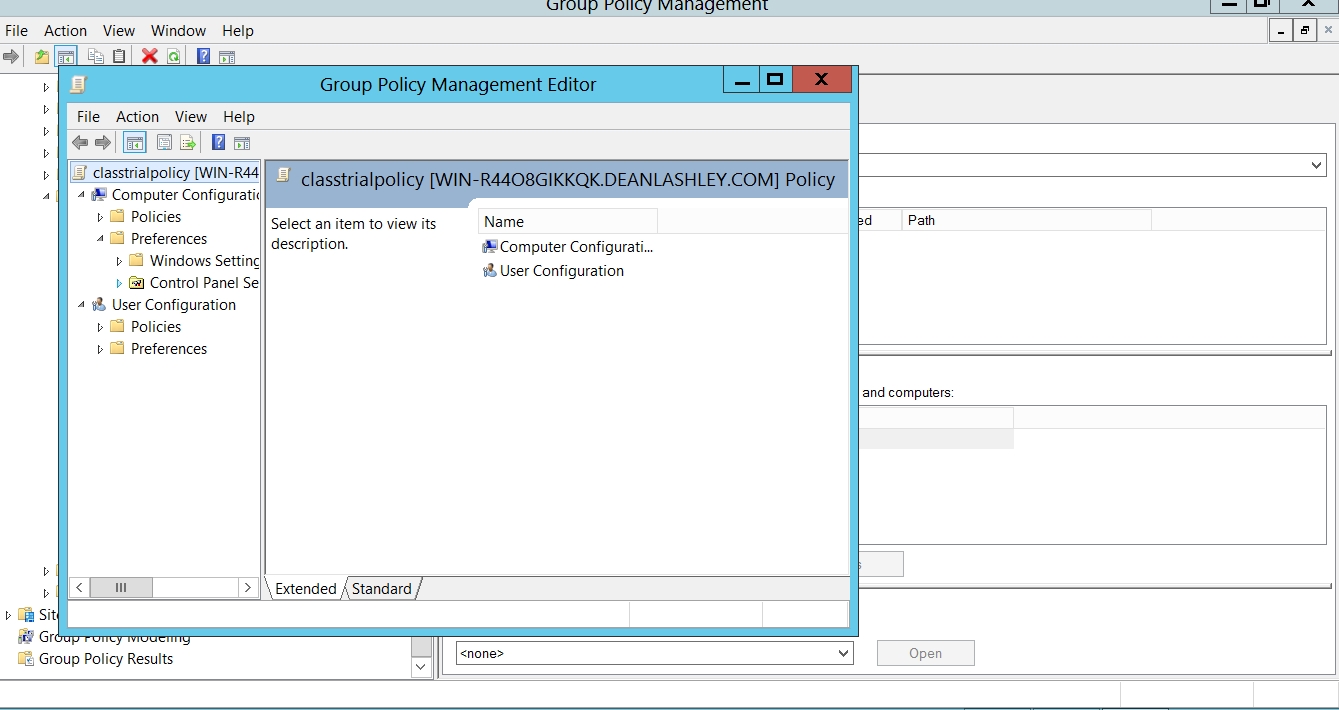Expand the Windows Settings node

[119, 261]
